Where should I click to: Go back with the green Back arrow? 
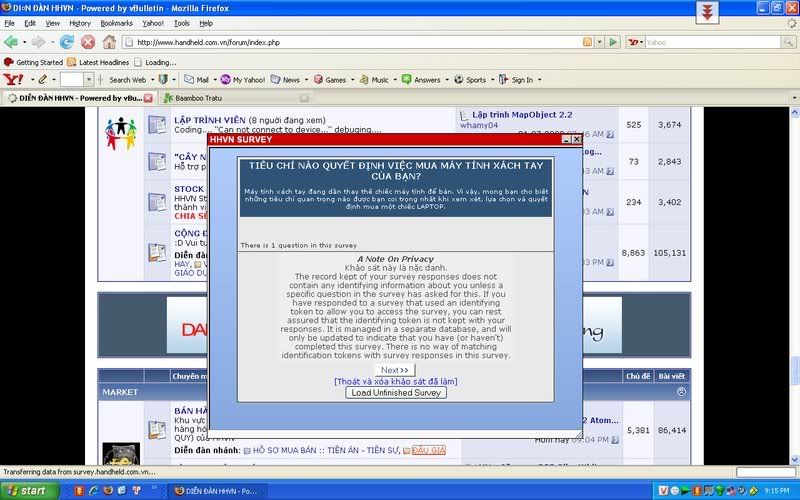[x=11, y=42]
